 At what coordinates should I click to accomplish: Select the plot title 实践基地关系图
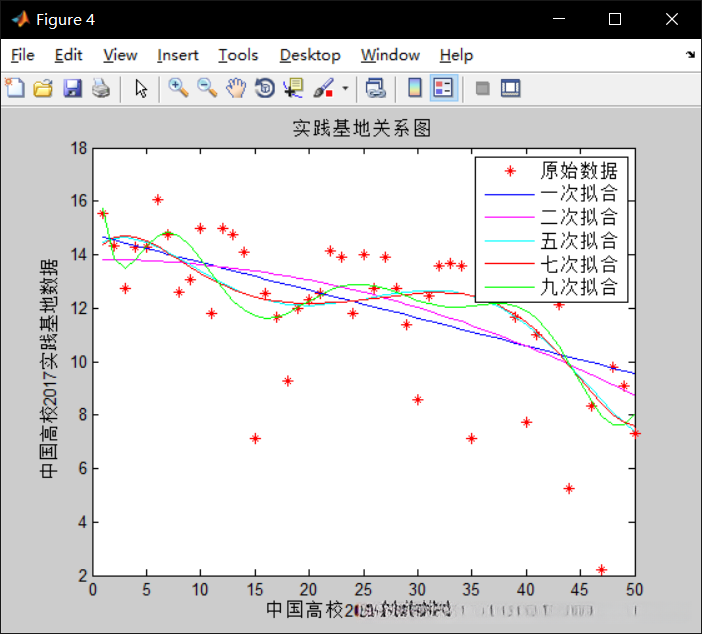point(362,129)
